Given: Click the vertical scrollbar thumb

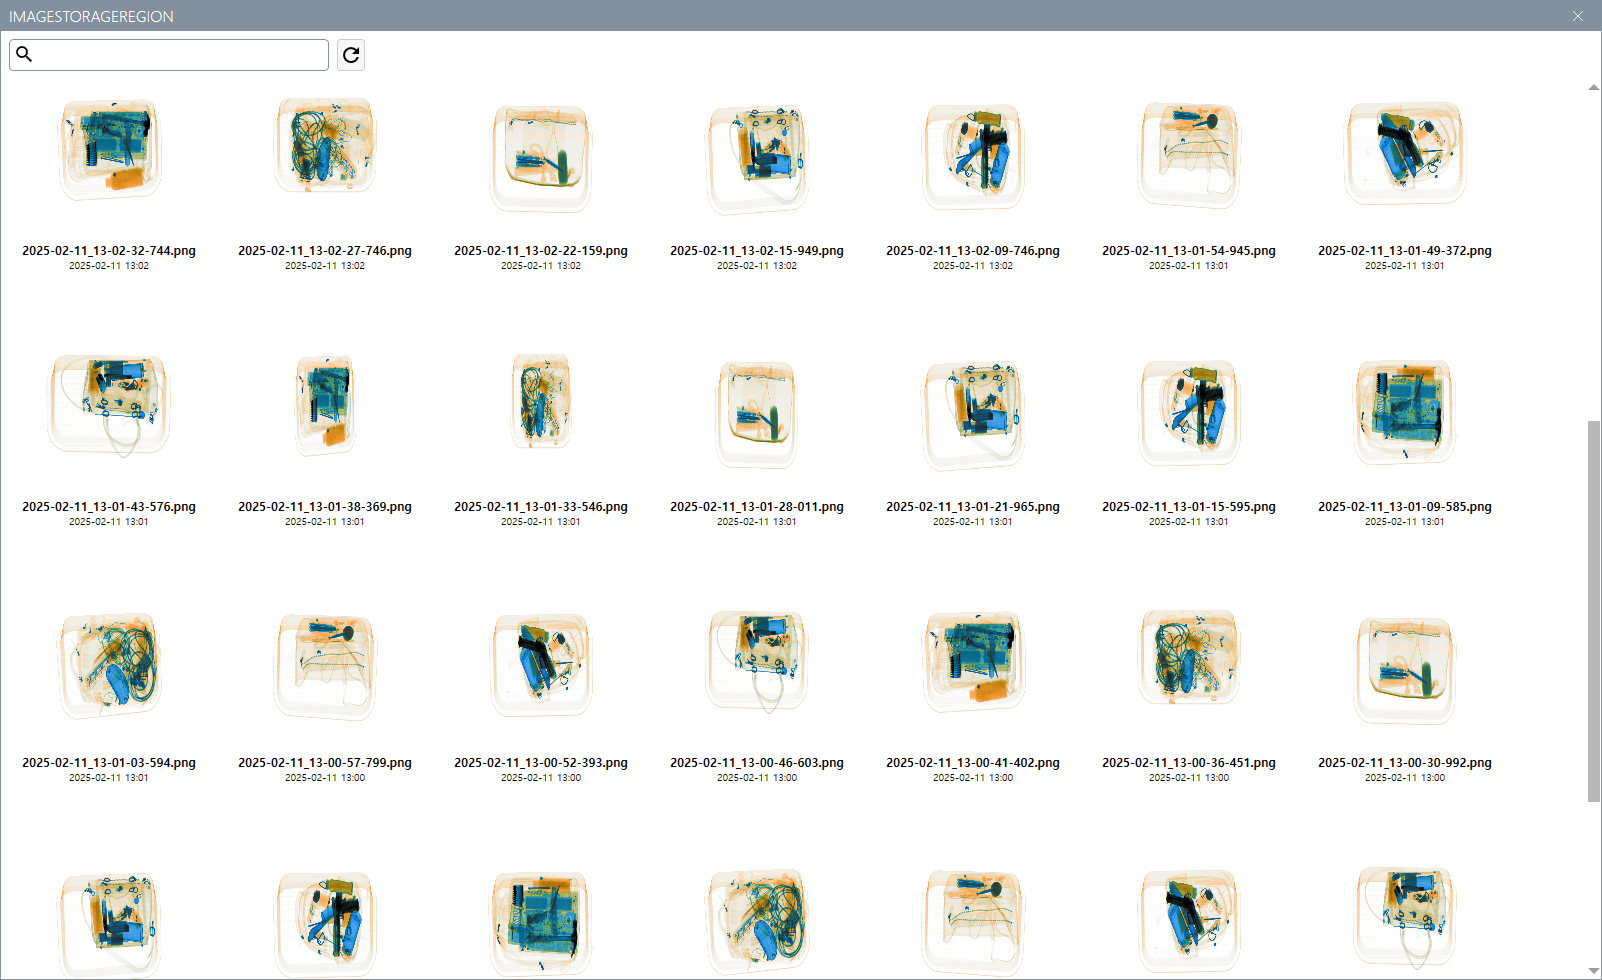Looking at the screenshot, I should pos(1594,611).
